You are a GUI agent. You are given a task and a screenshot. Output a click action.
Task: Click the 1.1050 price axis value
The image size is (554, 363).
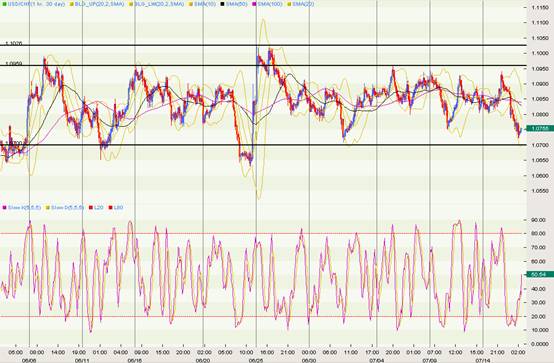[540, 38]
